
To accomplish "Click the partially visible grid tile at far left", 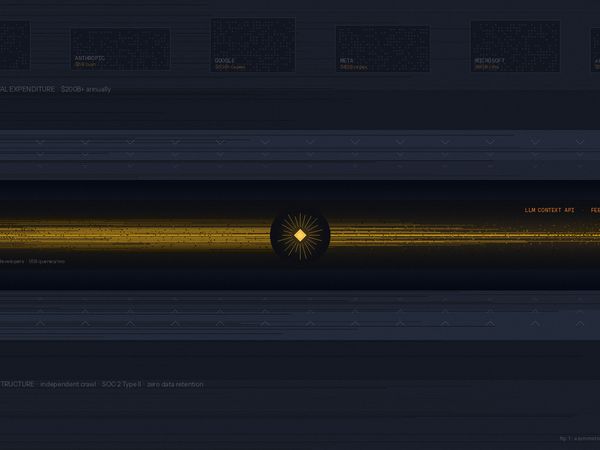I will pyautogui.click(x=14, y=45).
